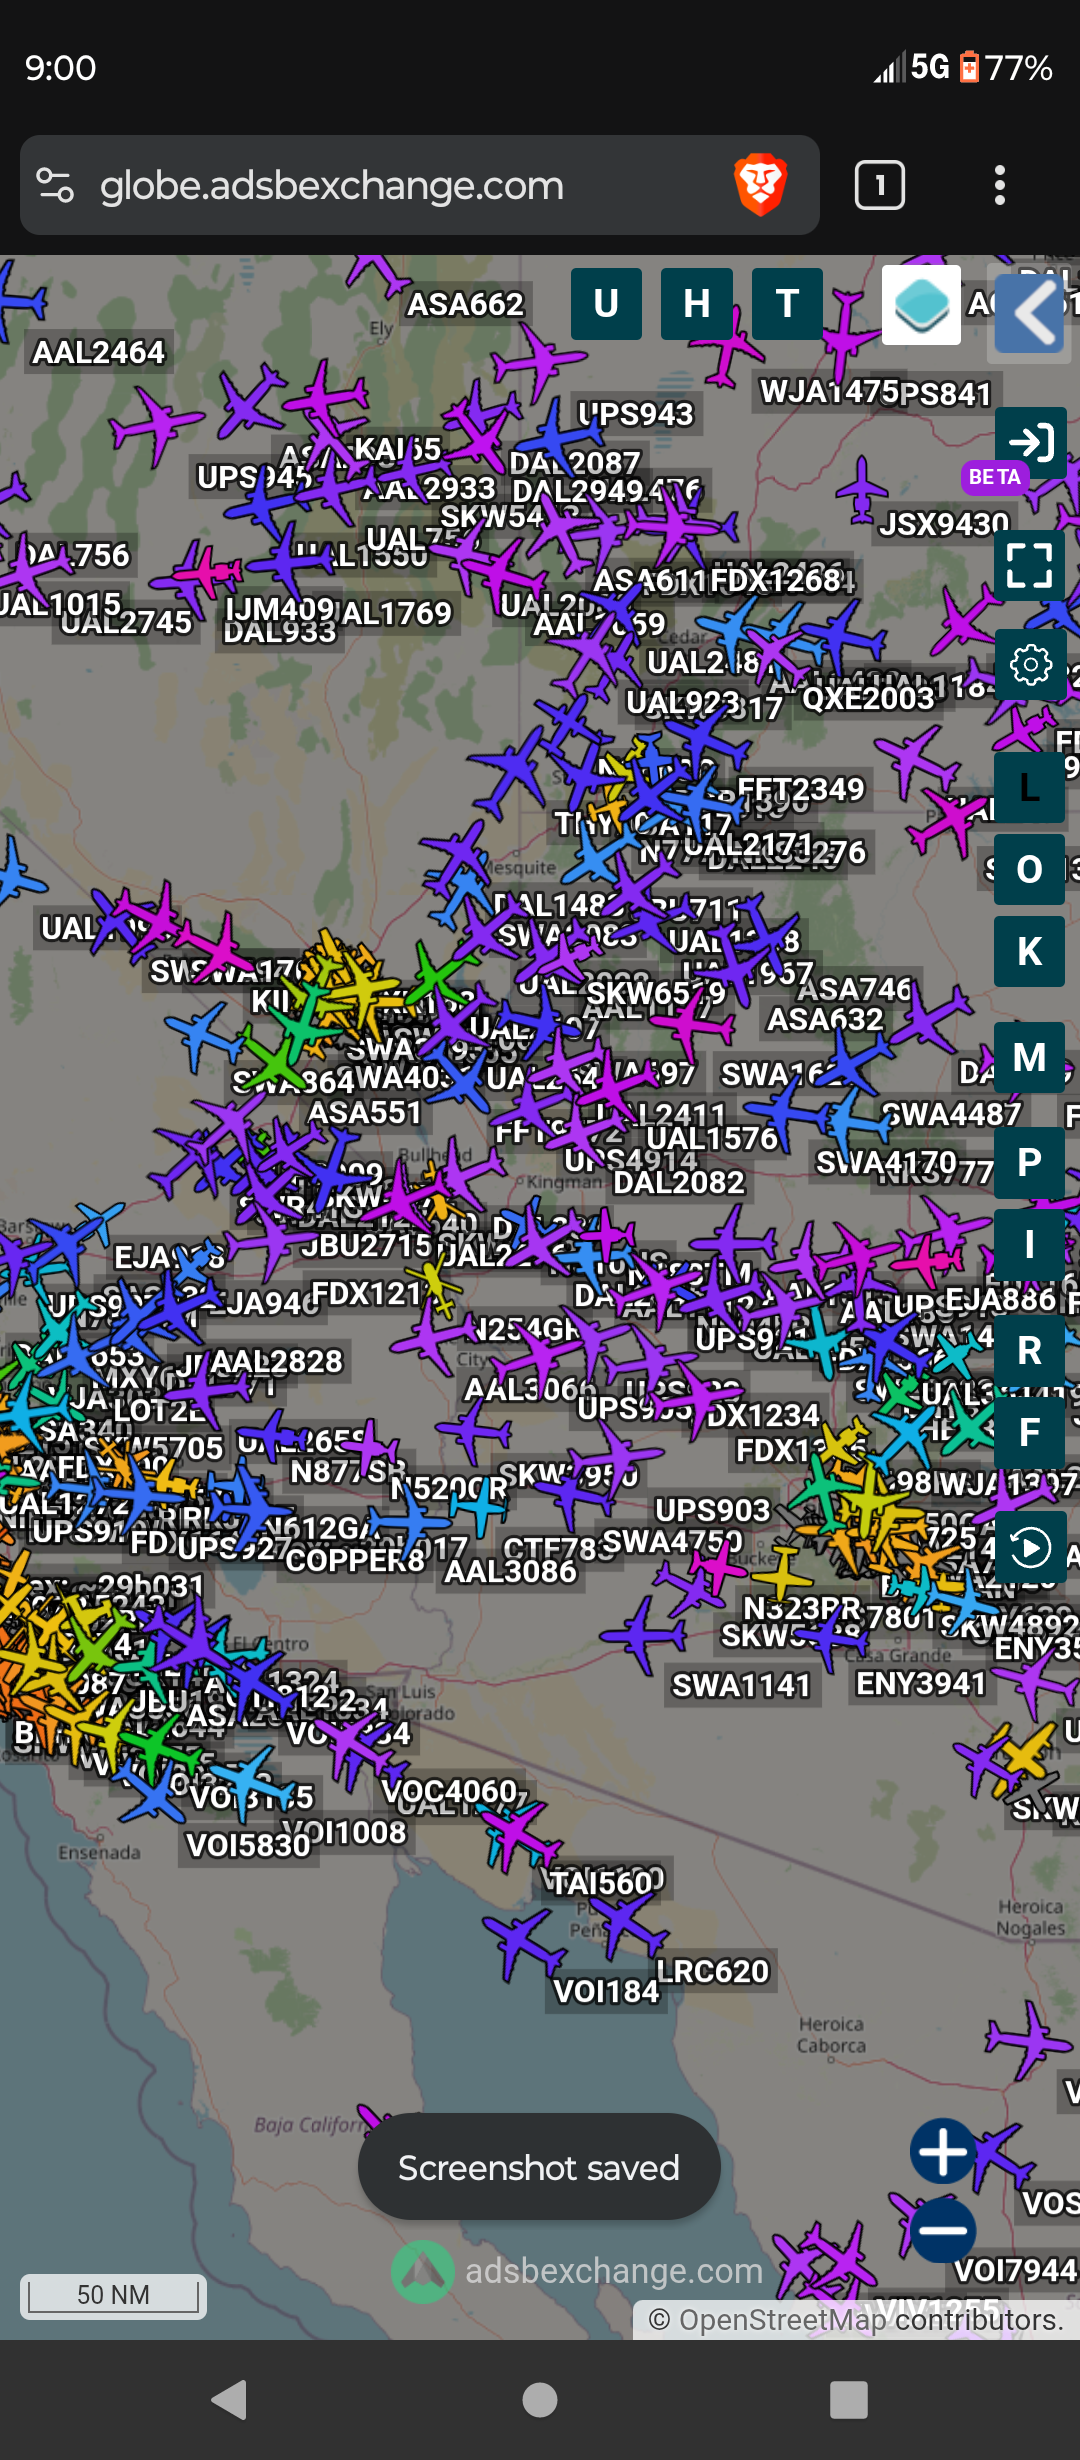The height and width of the screenshot is (2460, 1080).
Task: Select aircraft label QXE2003
Action: pyautogui.click(x=868, y=698)
